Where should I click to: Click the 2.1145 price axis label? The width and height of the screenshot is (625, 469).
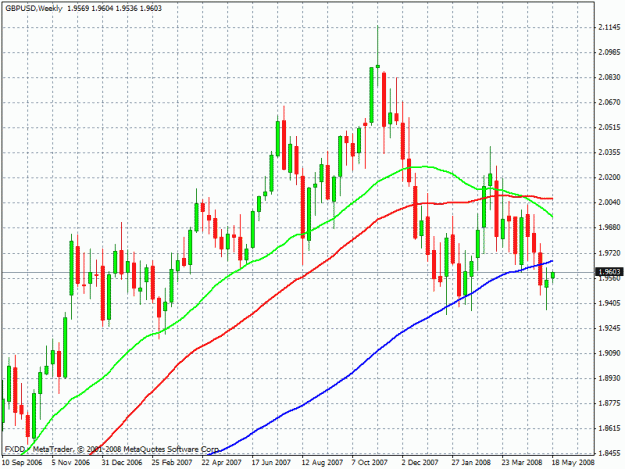pos(609,27)
